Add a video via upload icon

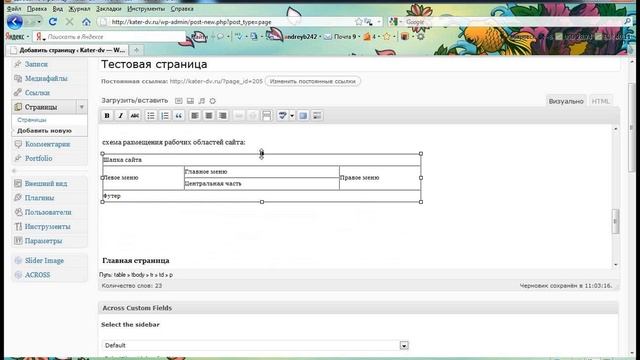point(190,101)
